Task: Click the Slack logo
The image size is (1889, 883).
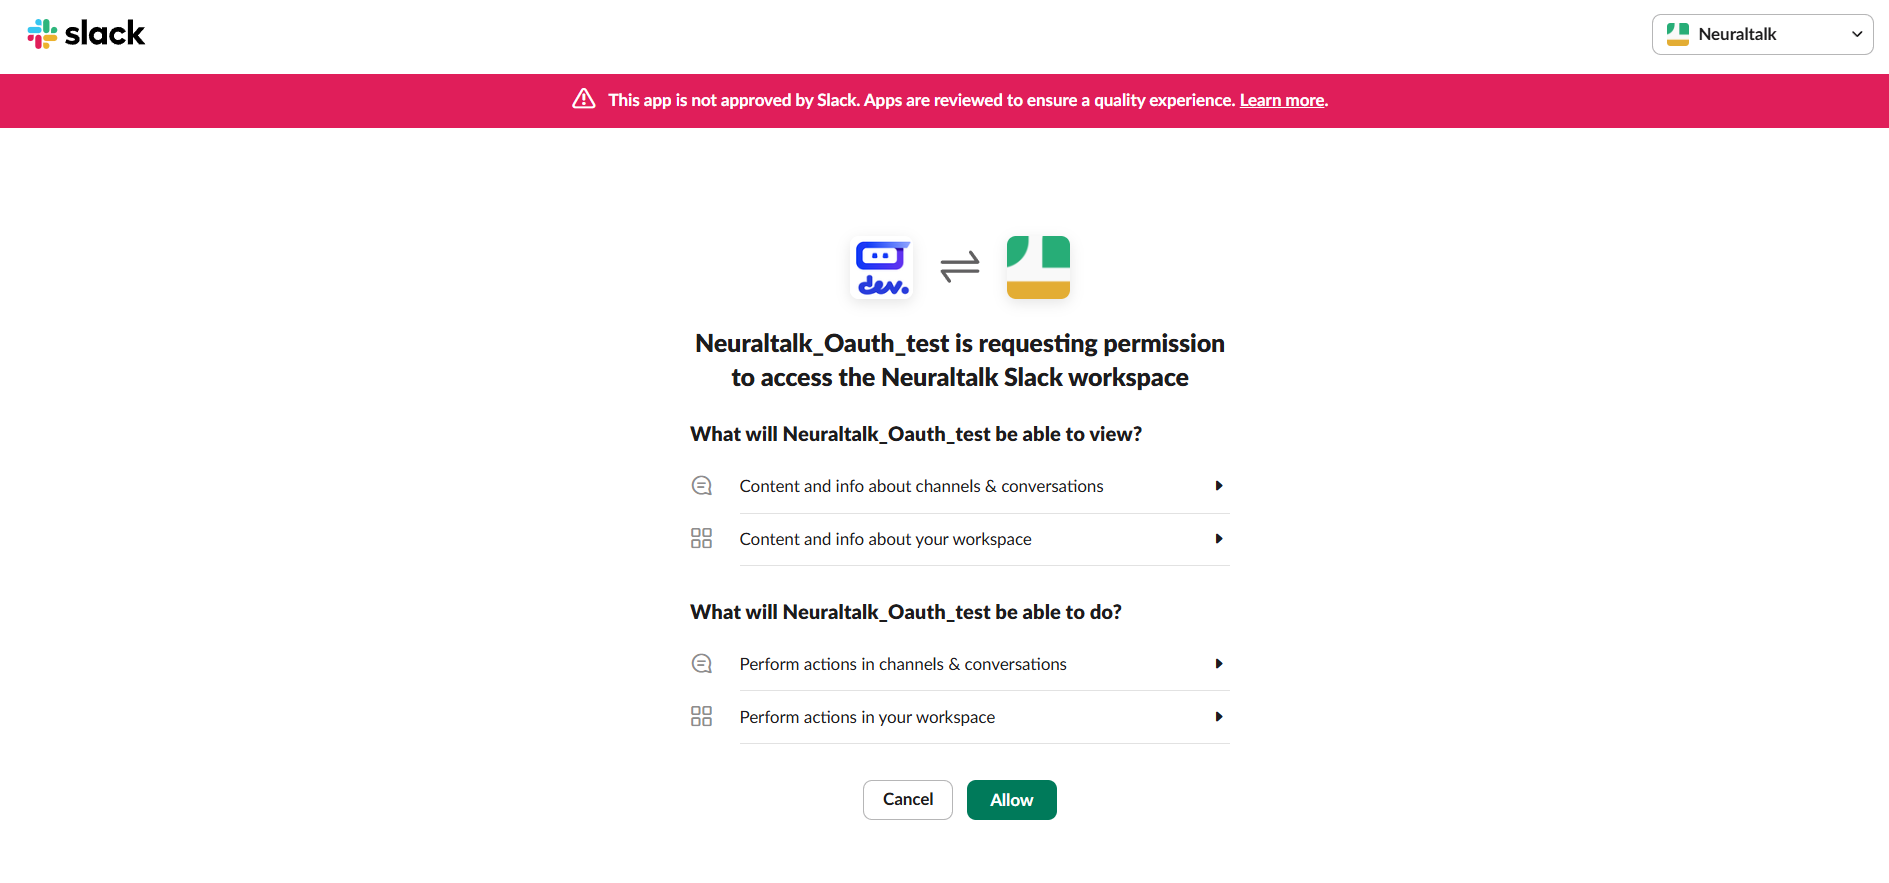Action: [86, 33]
